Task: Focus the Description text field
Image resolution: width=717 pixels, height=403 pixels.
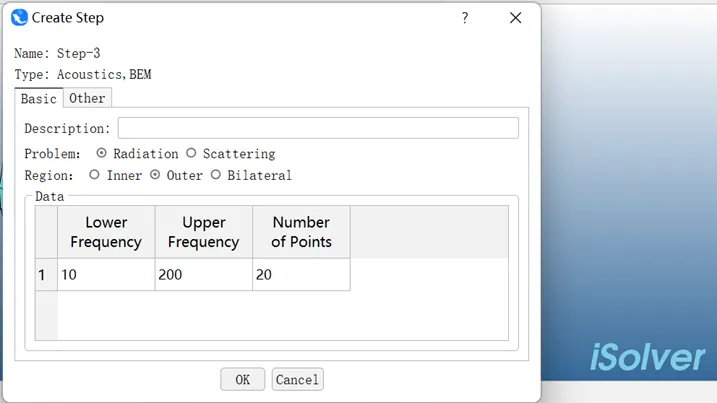Action: click(x=318, y=128)
